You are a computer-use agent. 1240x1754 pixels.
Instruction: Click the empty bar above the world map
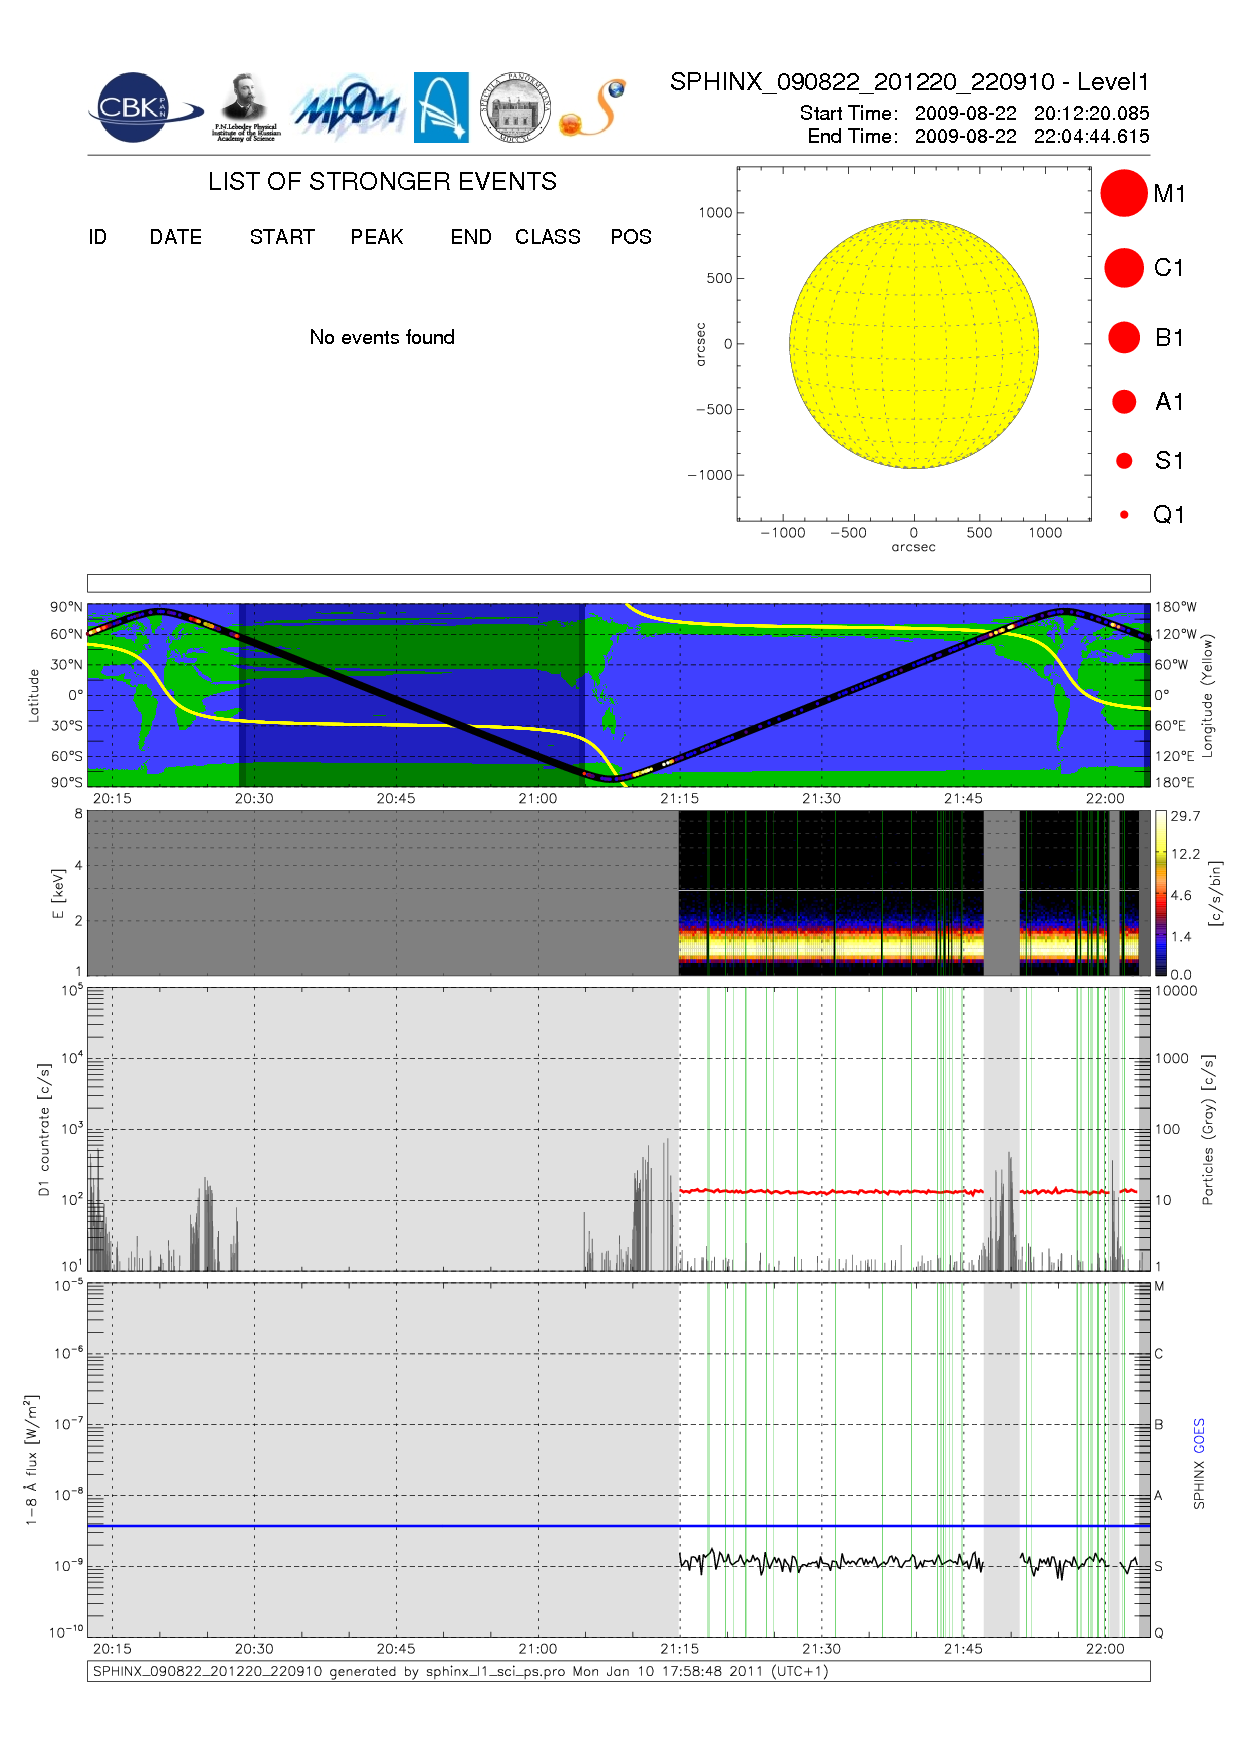point(618,583)
